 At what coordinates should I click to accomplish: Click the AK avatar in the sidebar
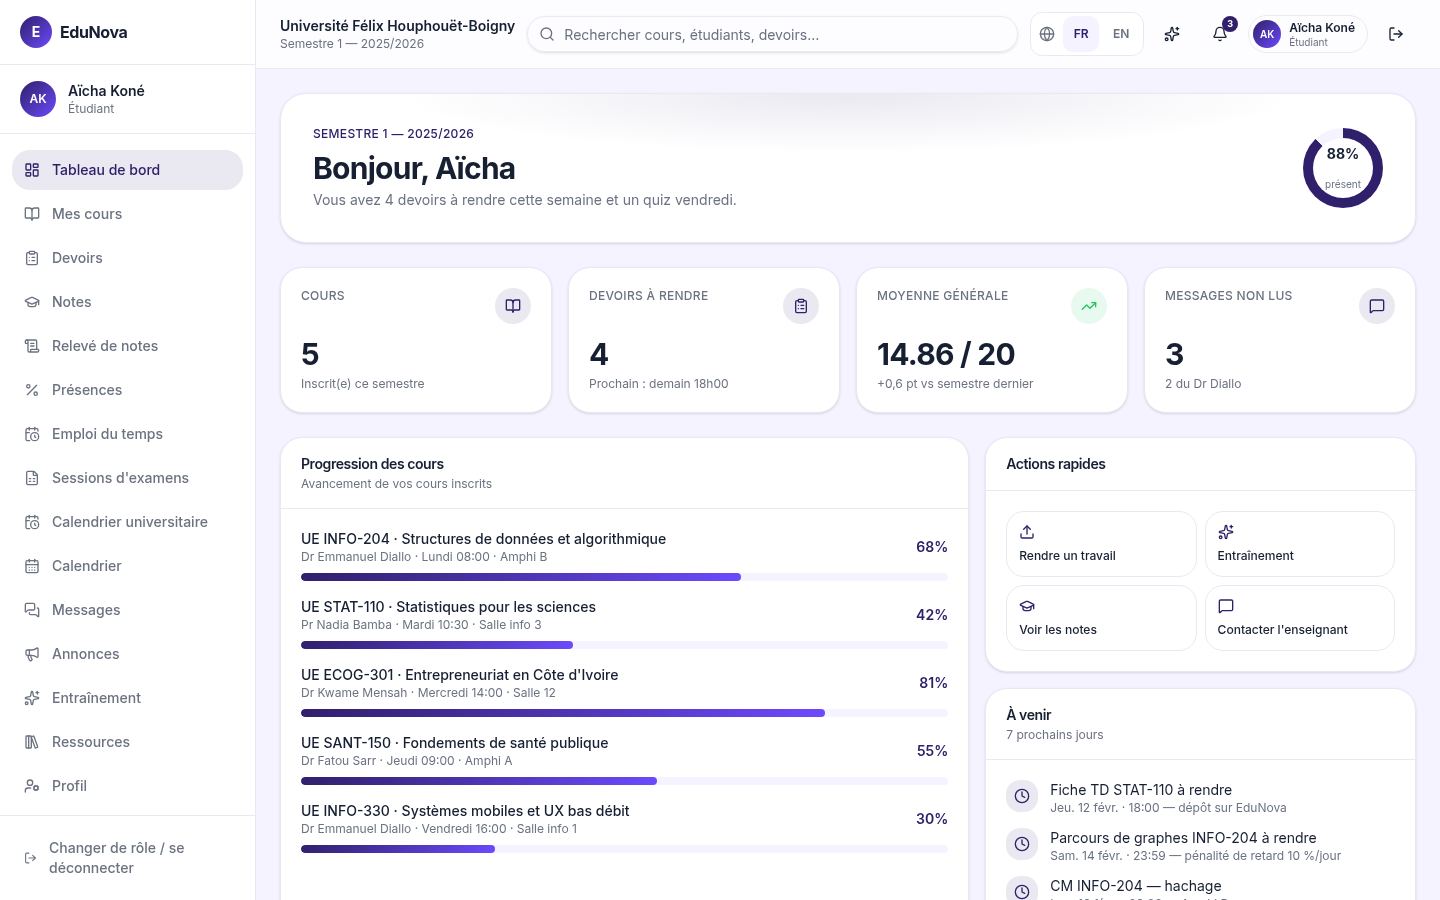[38, 99]
